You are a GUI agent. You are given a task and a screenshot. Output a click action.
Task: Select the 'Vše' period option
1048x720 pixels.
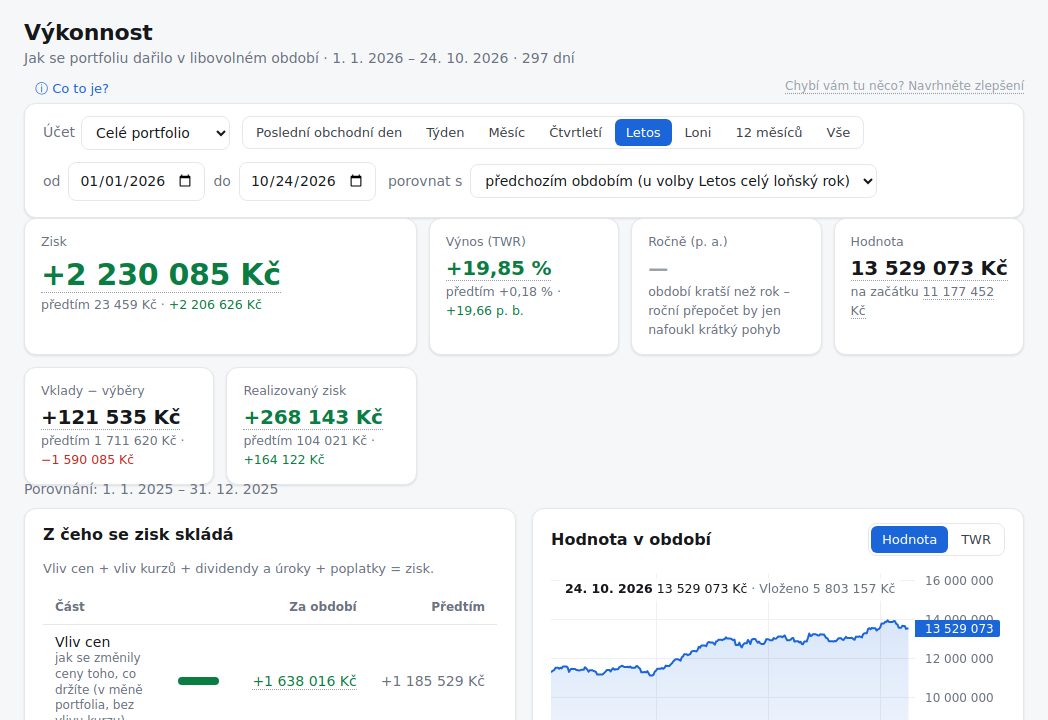coord(838,132)
